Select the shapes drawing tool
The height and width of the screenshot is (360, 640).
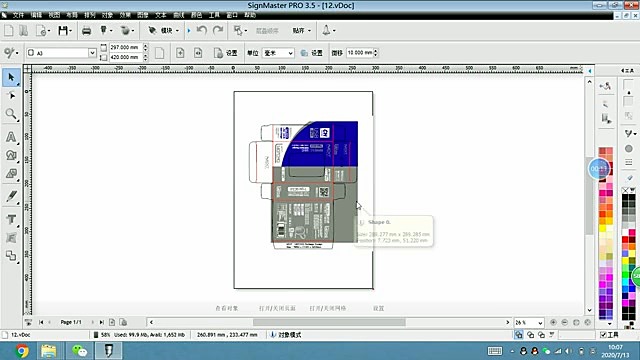[x=11, y=156]
